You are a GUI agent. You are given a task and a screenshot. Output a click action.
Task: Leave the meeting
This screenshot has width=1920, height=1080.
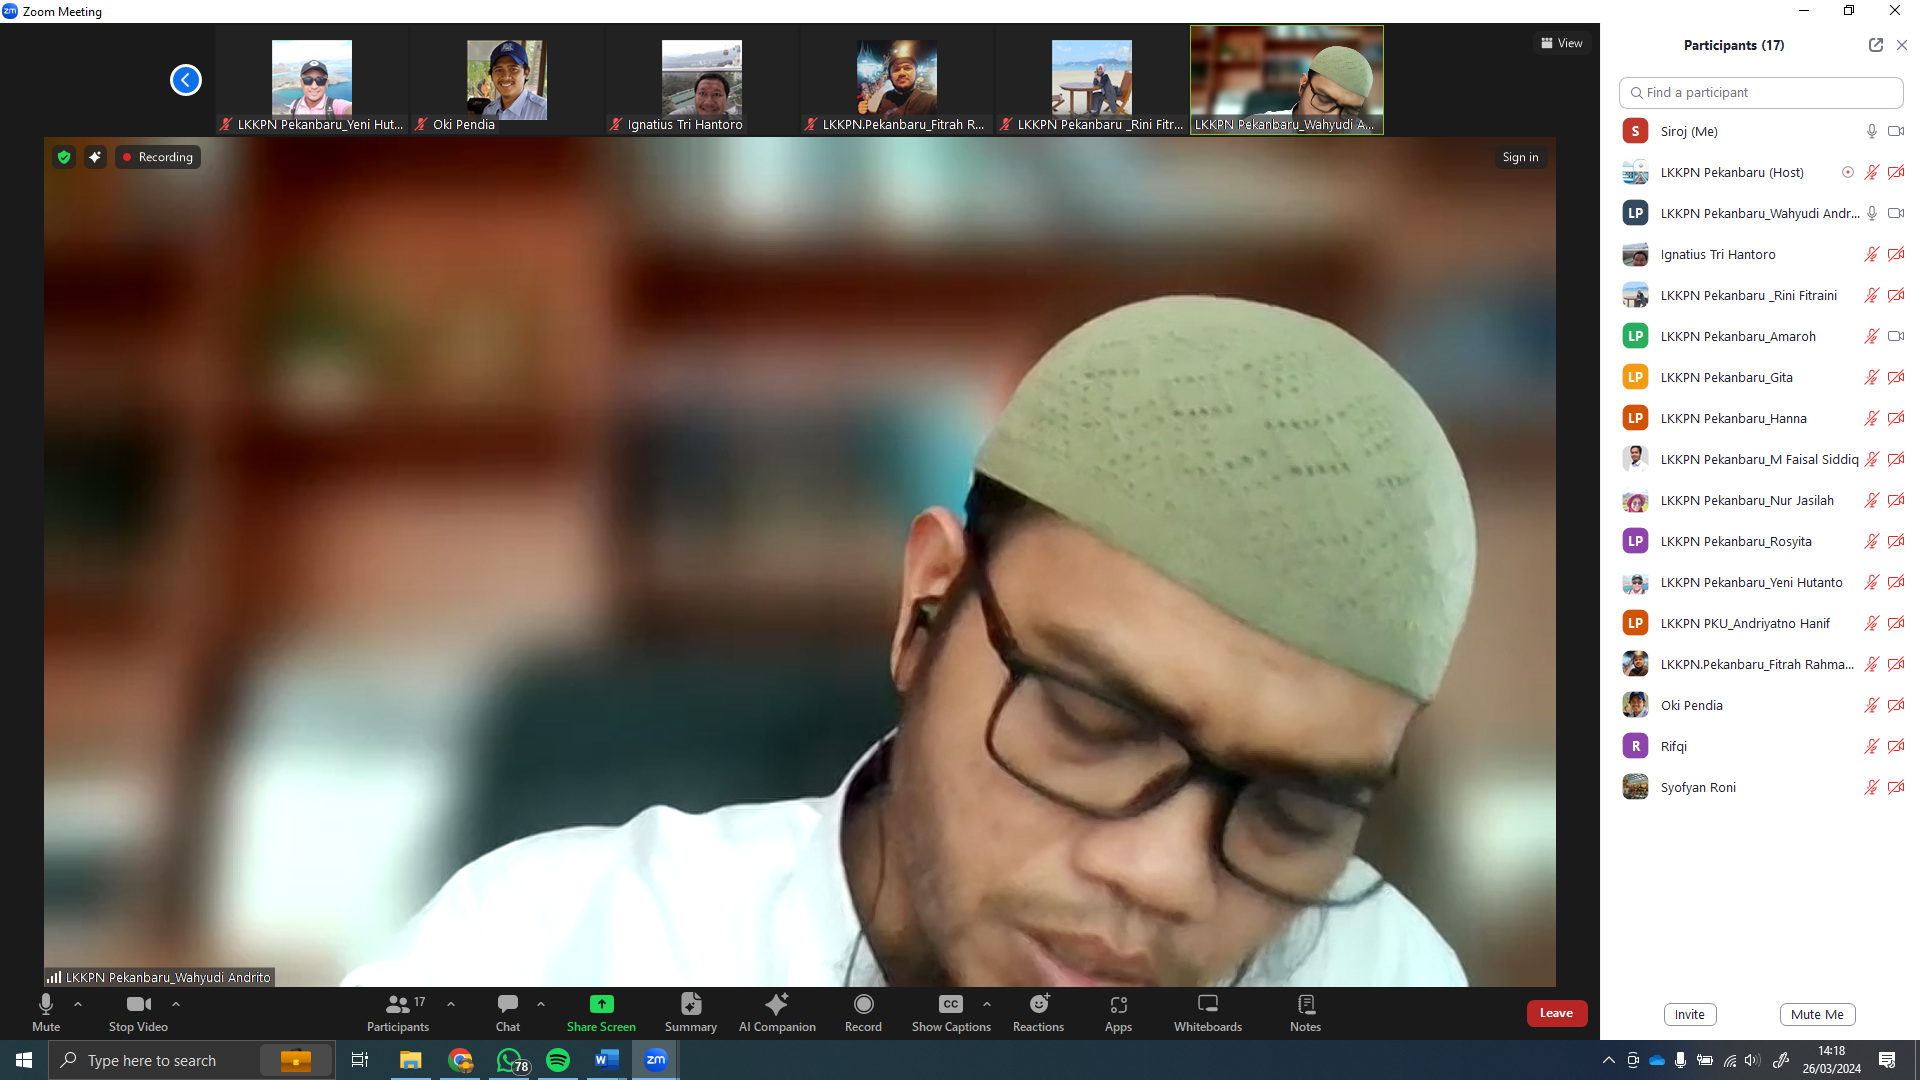tap(1556, 1013)
